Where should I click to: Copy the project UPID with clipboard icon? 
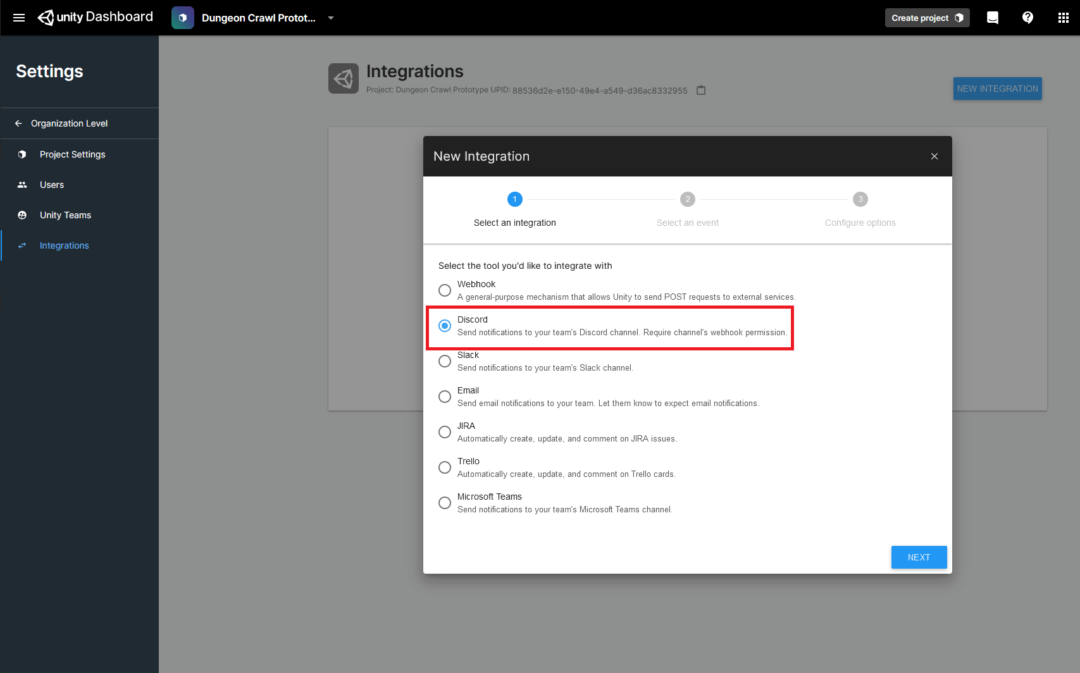pyautogui.click(x=701, y=90)
